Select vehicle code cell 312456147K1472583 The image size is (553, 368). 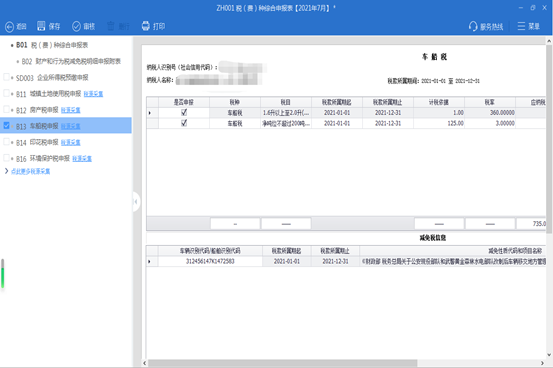[x=210, y=261]
